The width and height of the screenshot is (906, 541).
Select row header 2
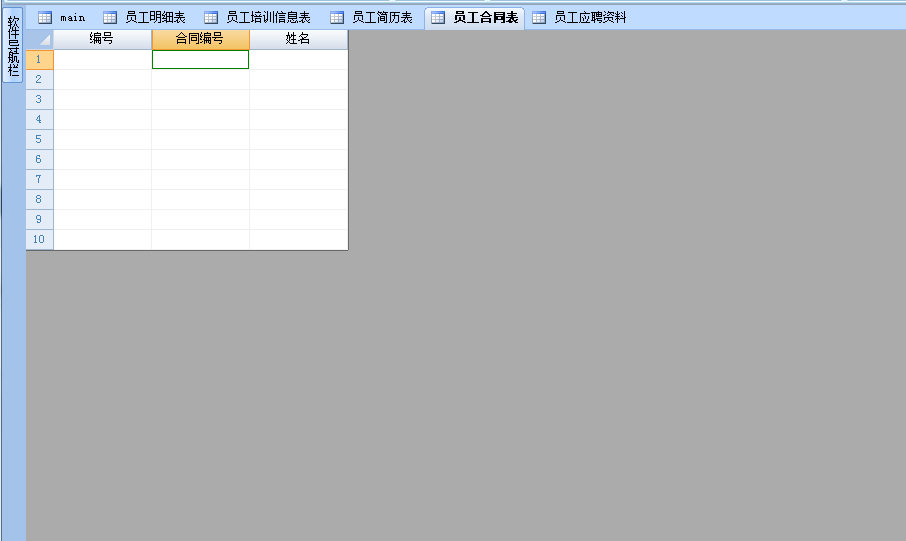(x=40, y=80)
